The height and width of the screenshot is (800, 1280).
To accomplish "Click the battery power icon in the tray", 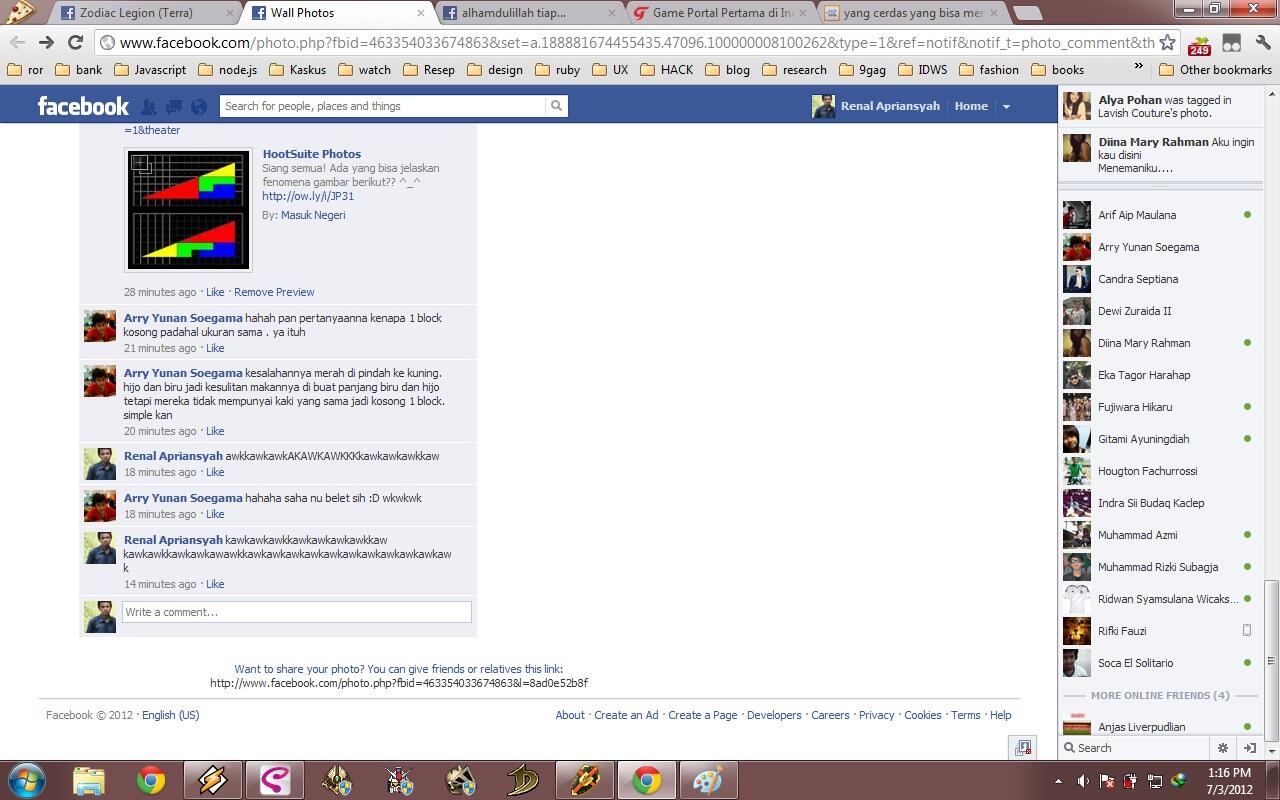I will pyautogui.click(x=1131, y=780).
